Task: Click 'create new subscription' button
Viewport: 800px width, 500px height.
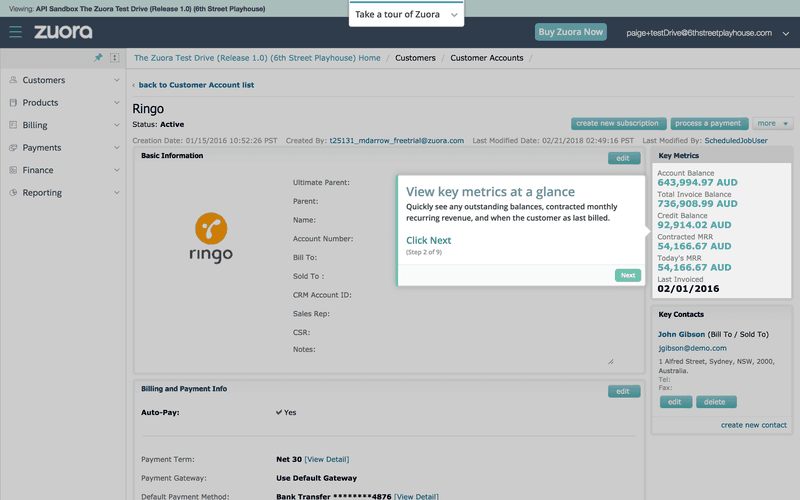Action: point(619,123)
